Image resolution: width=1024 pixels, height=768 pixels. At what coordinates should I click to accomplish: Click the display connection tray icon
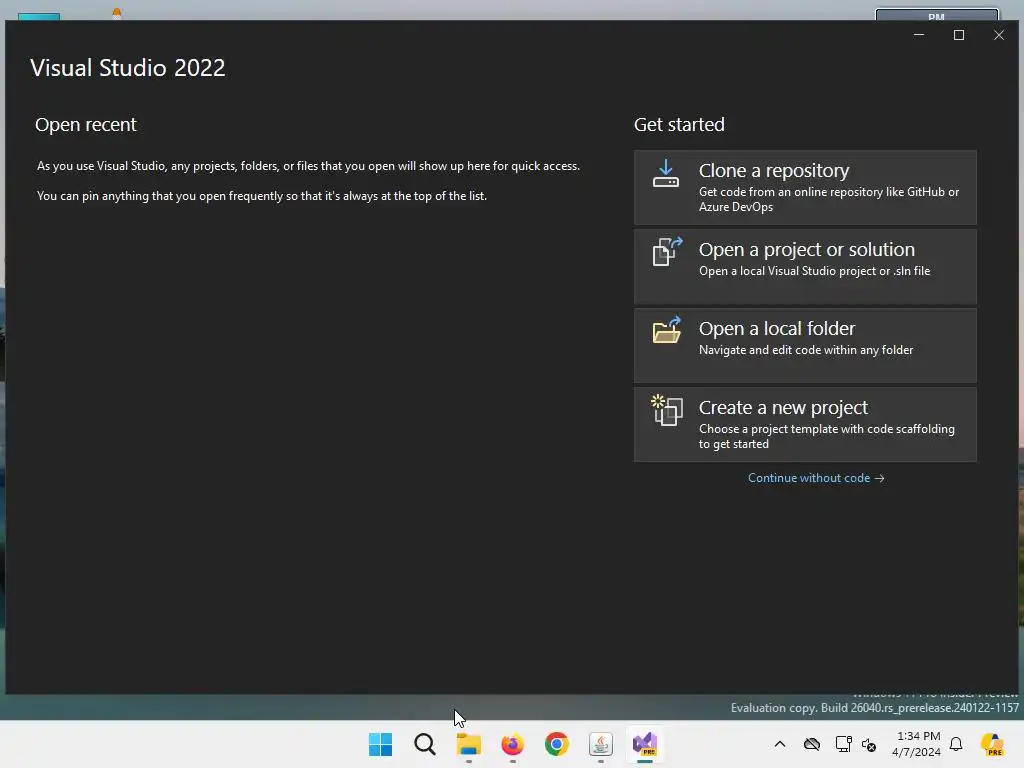(843, 744)
